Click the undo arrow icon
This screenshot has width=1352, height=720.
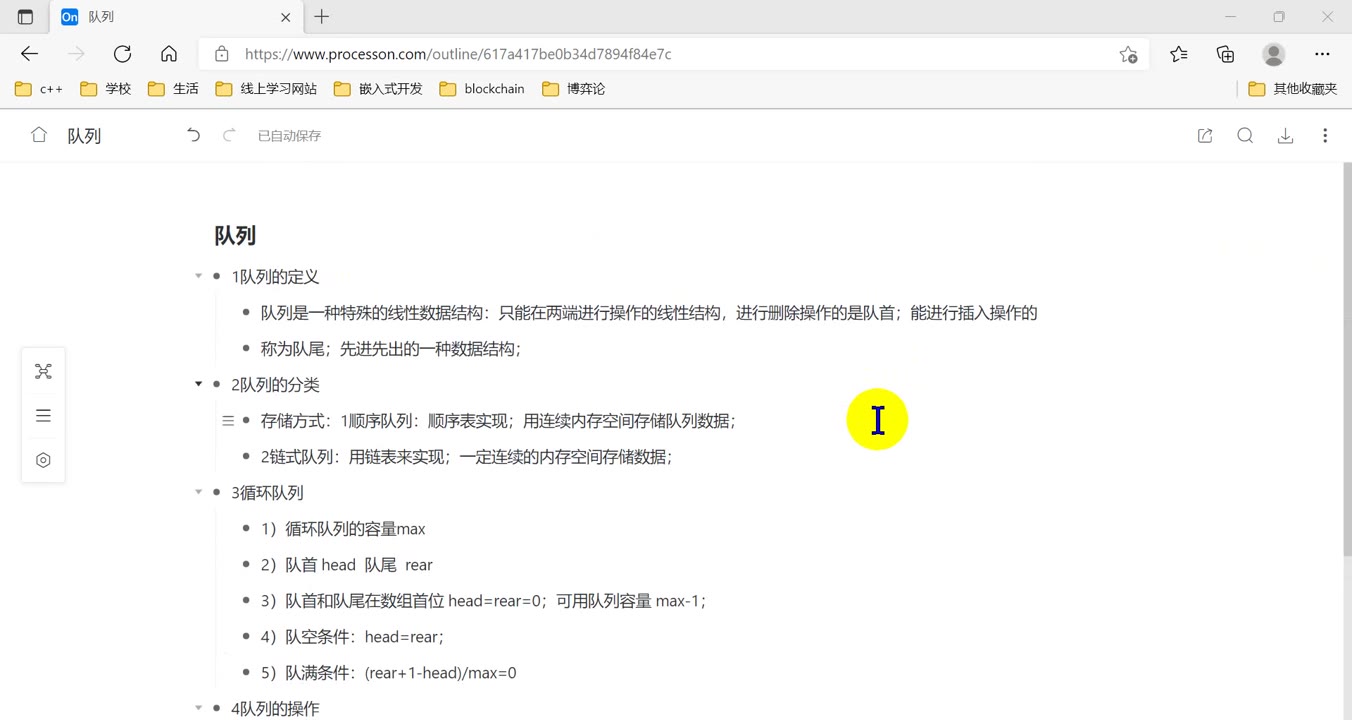(x=193, y=134)
